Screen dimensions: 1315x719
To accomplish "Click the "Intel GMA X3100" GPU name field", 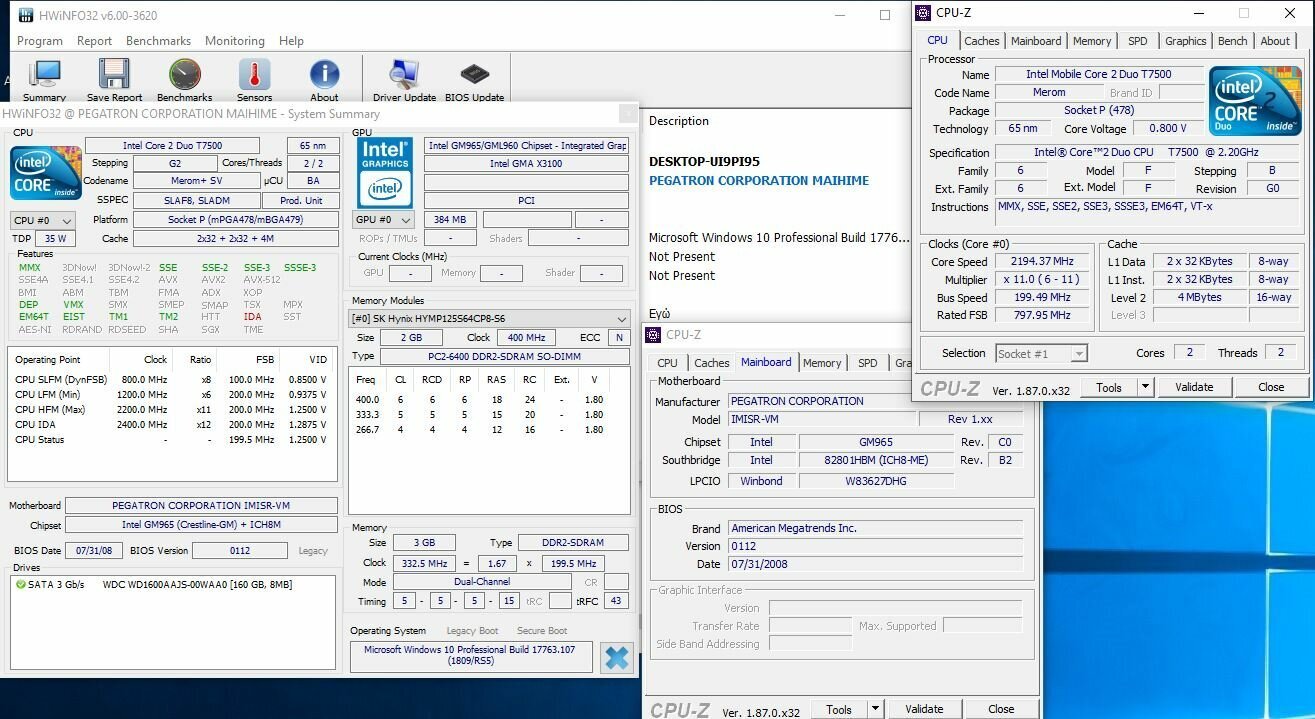I will (526, 163).
